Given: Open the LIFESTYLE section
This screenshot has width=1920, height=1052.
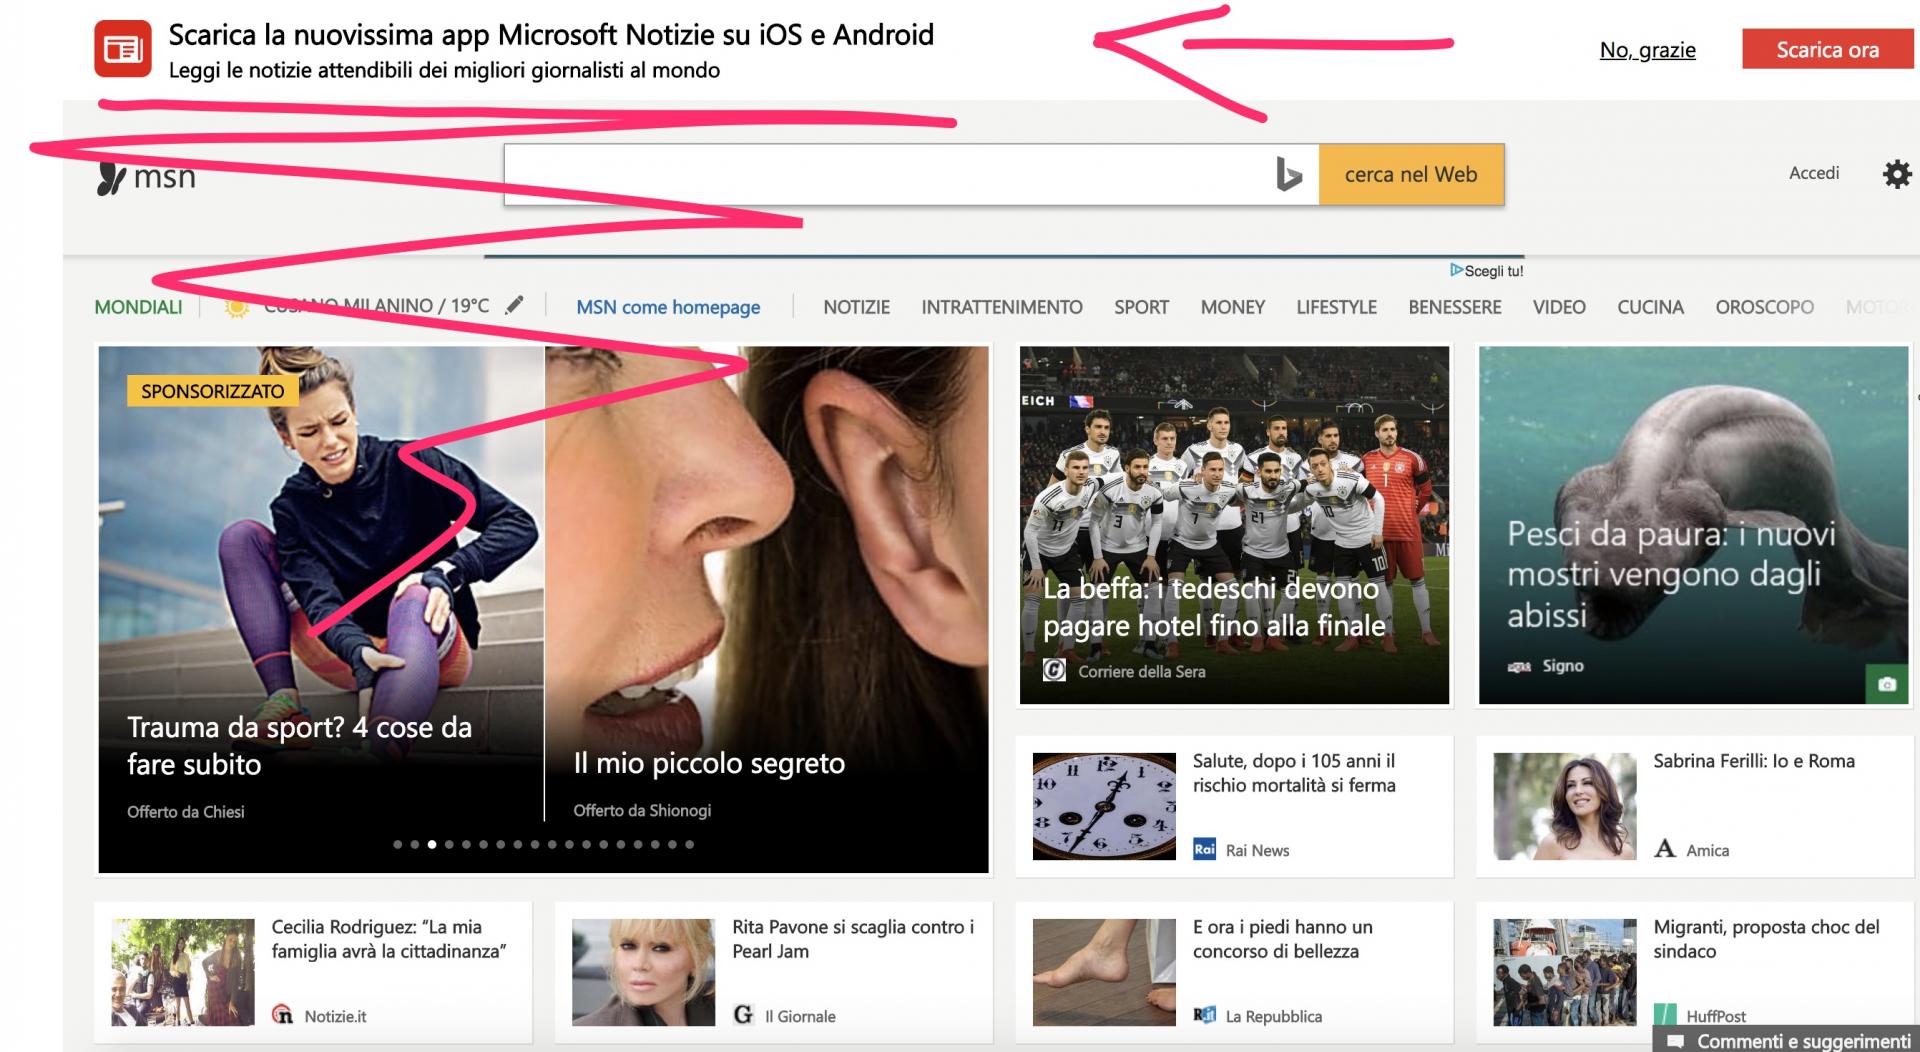Looking at the screenshot, I should click(1336, 307).
